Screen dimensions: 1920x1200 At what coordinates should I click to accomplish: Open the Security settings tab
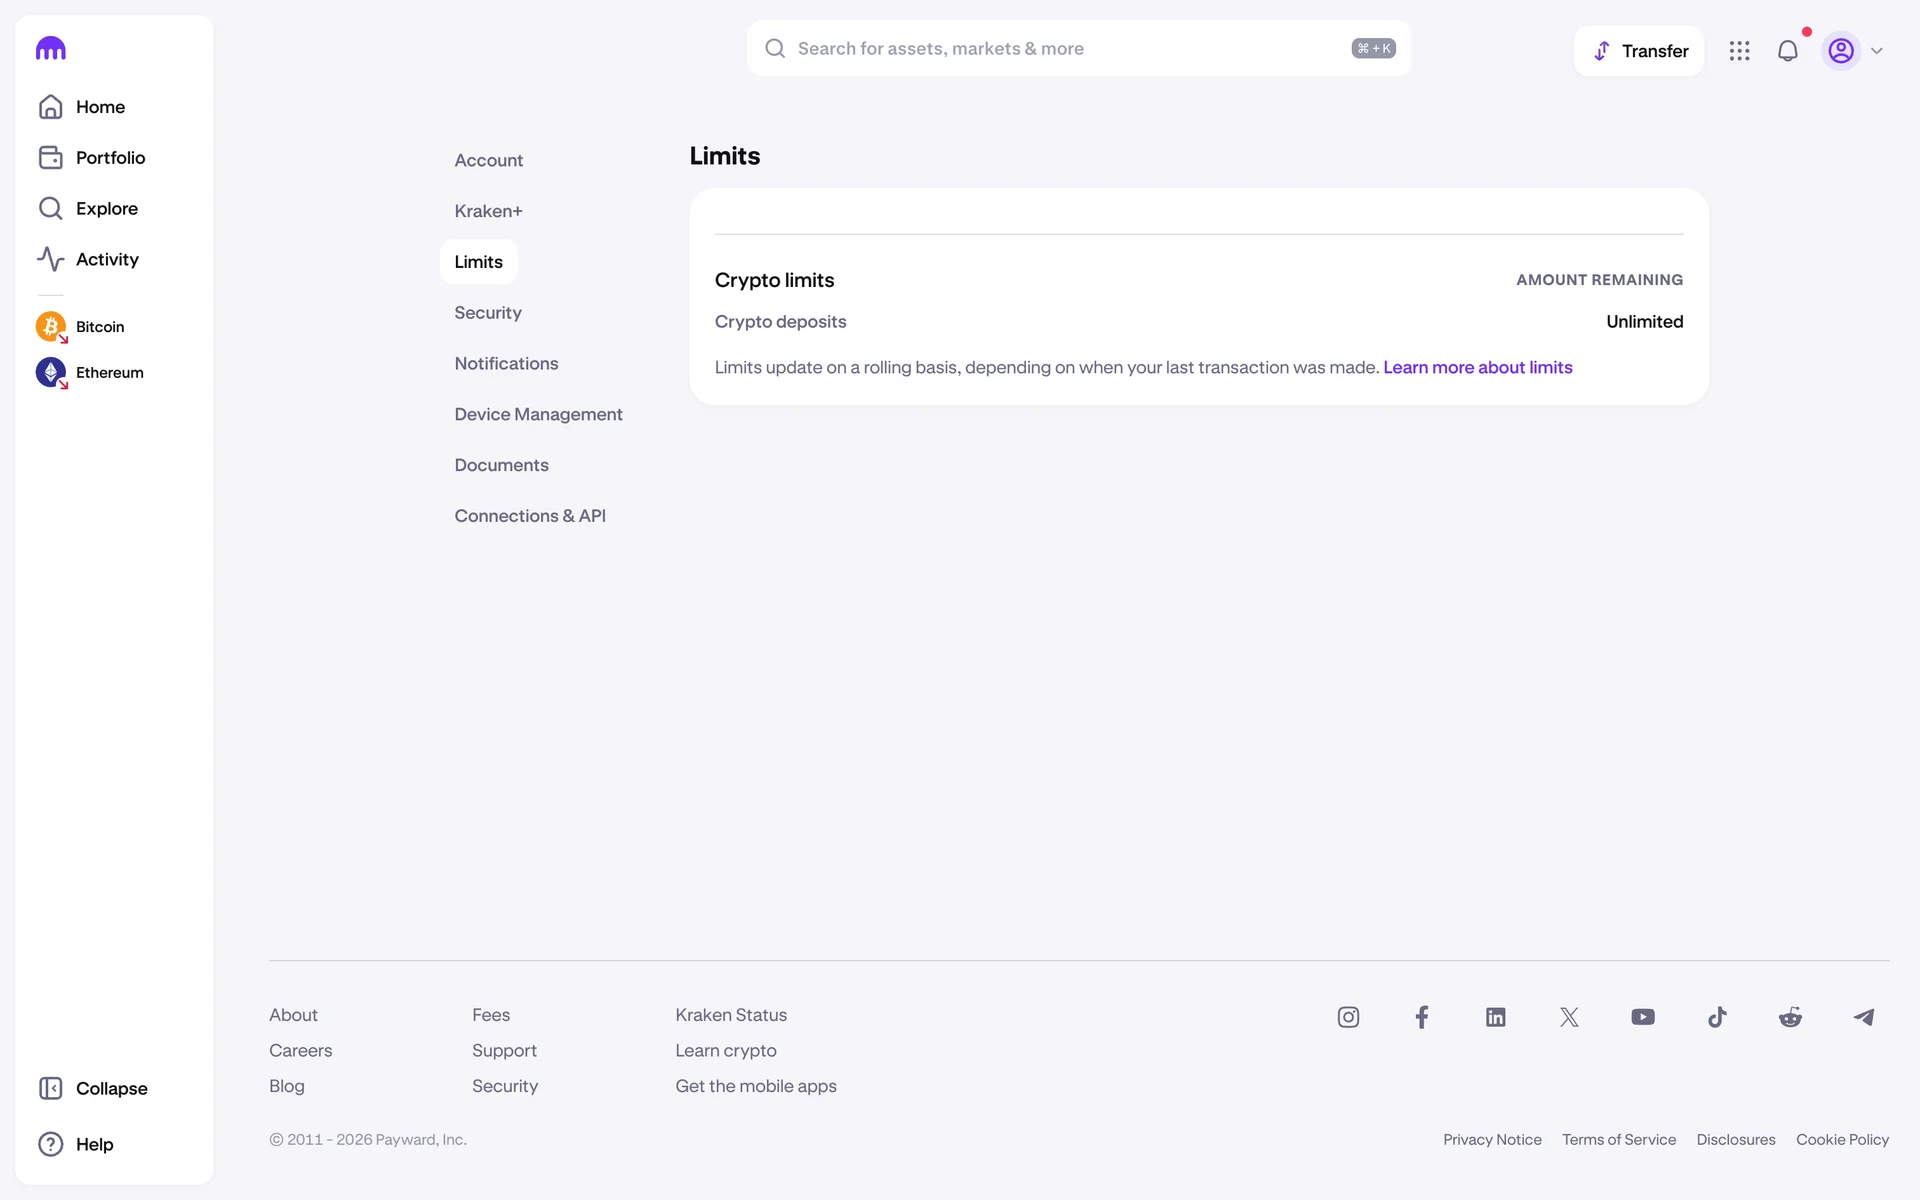(488, 313)
